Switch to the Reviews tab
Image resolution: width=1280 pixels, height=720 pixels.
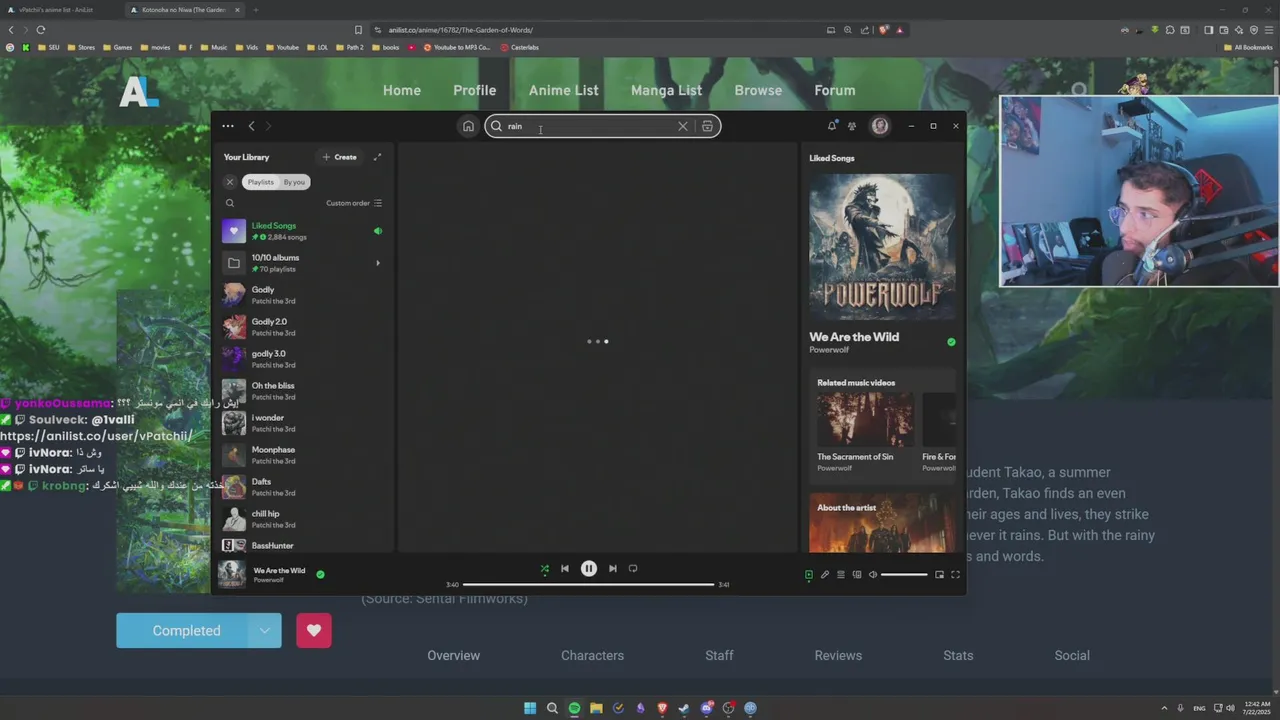click(x=838, y=655)
